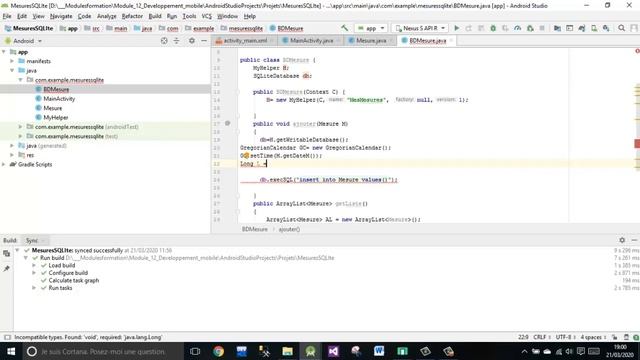Show hidden system tray icons chevron
This screenshot has height=360, width=640.
click(x=524, y=351)
